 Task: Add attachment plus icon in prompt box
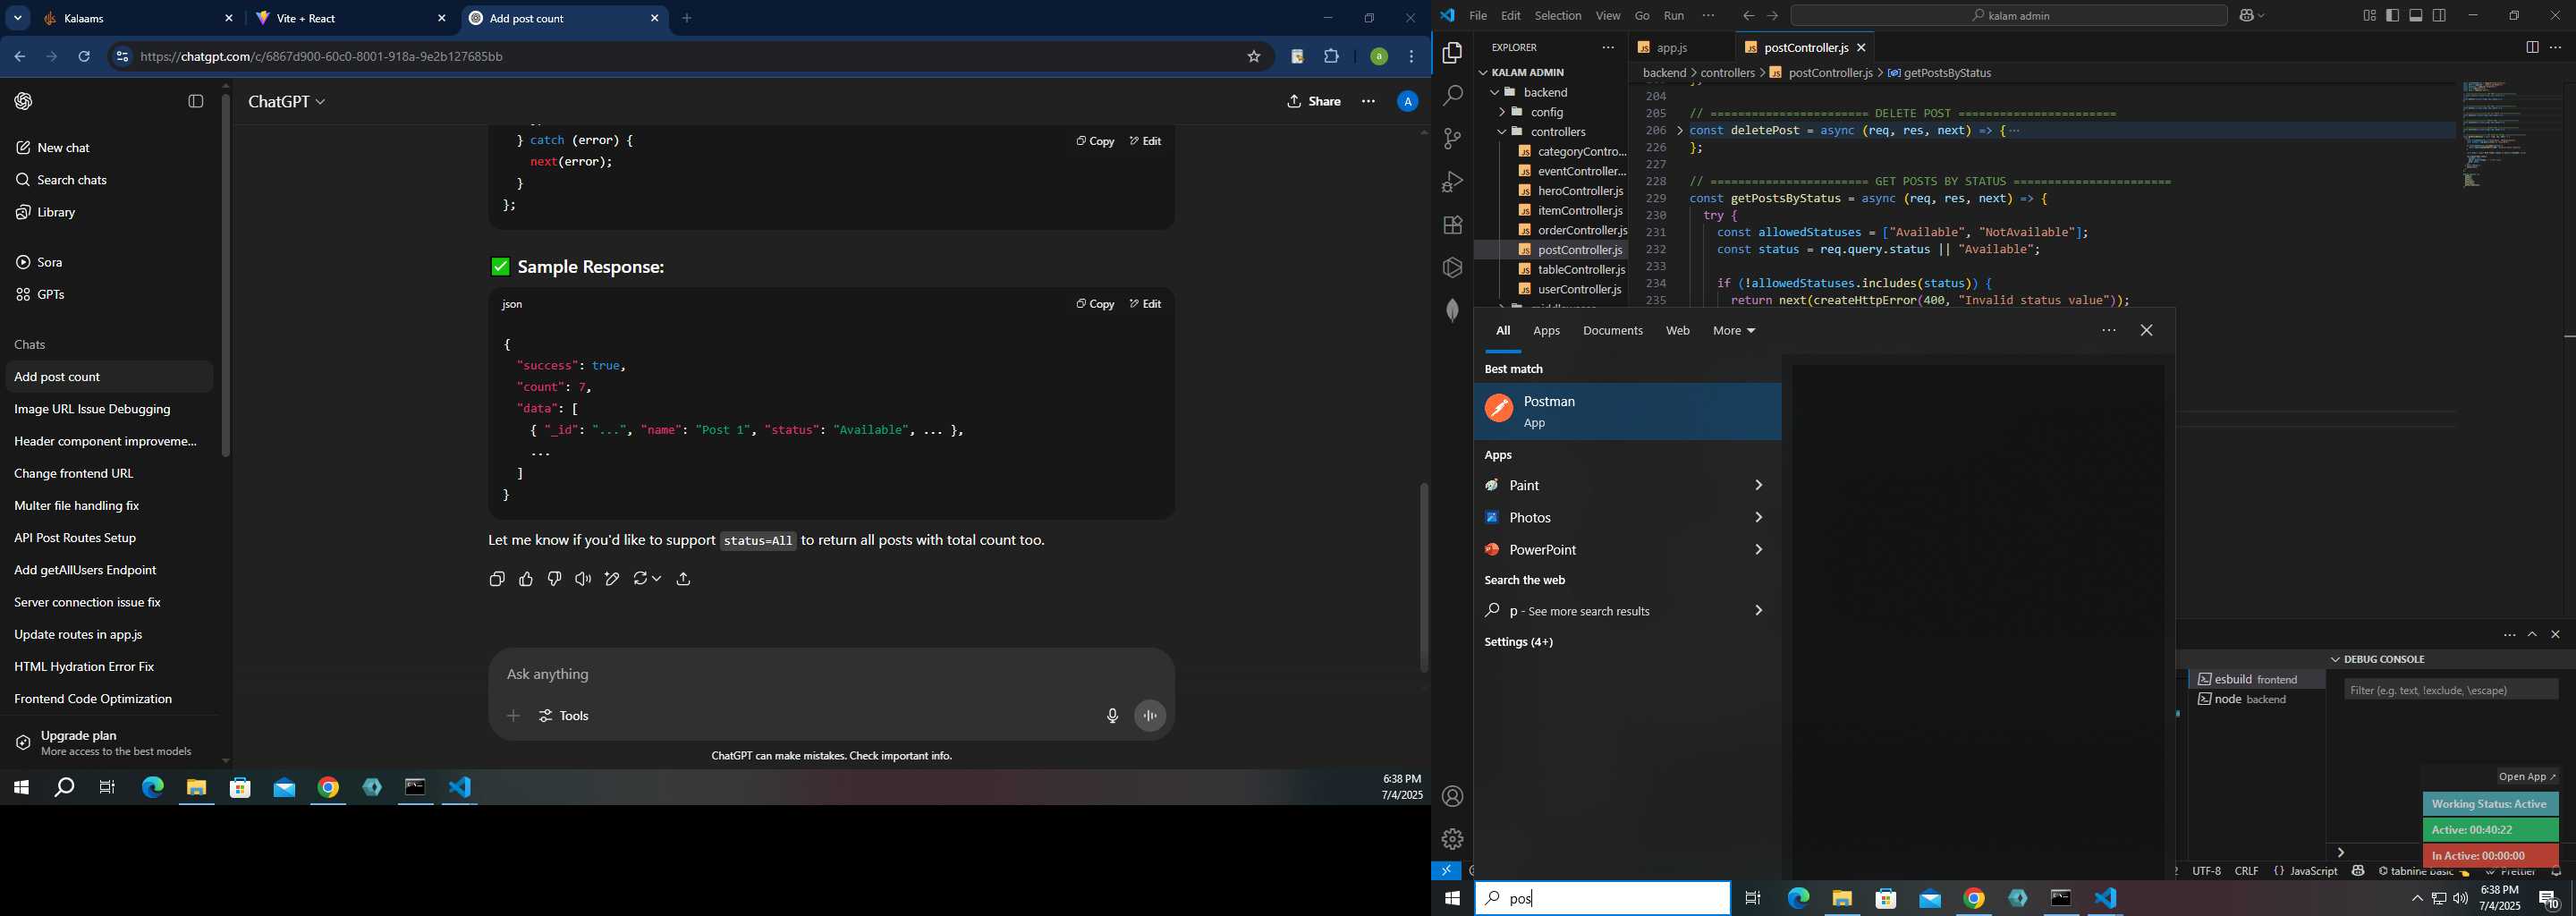coord(513,716)
